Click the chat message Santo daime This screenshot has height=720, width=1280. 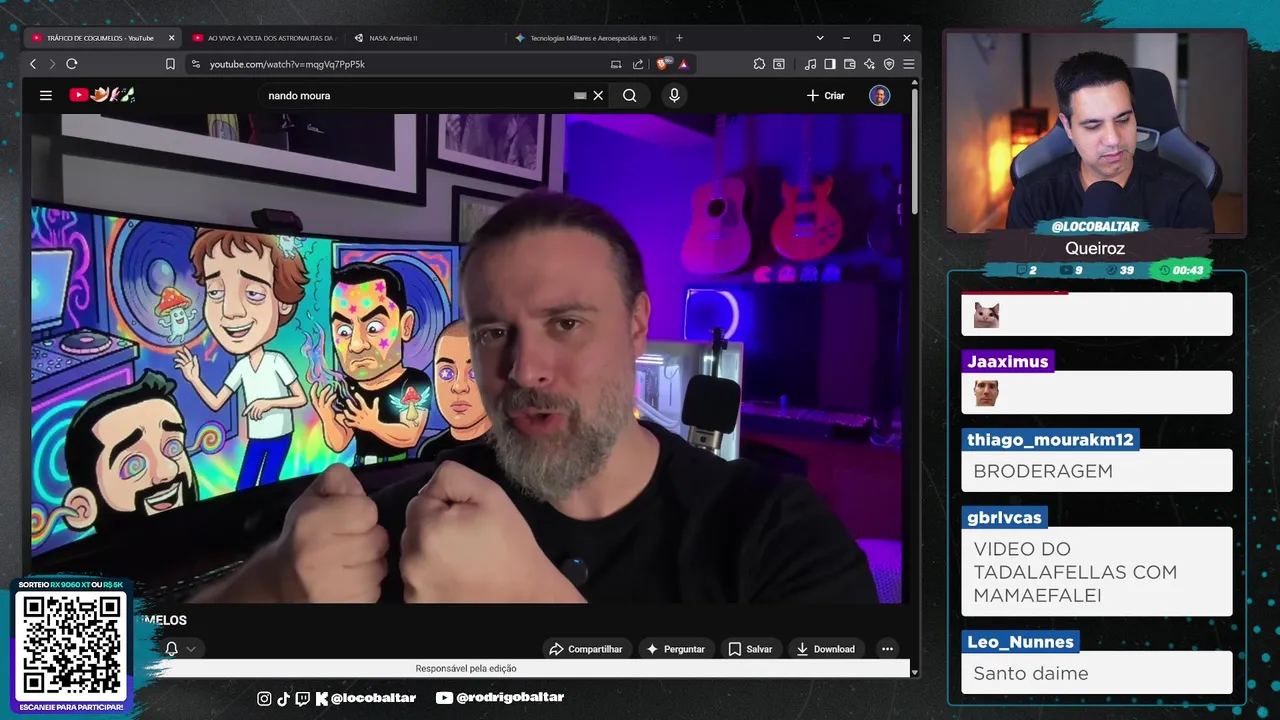(x=1031, y=674)
